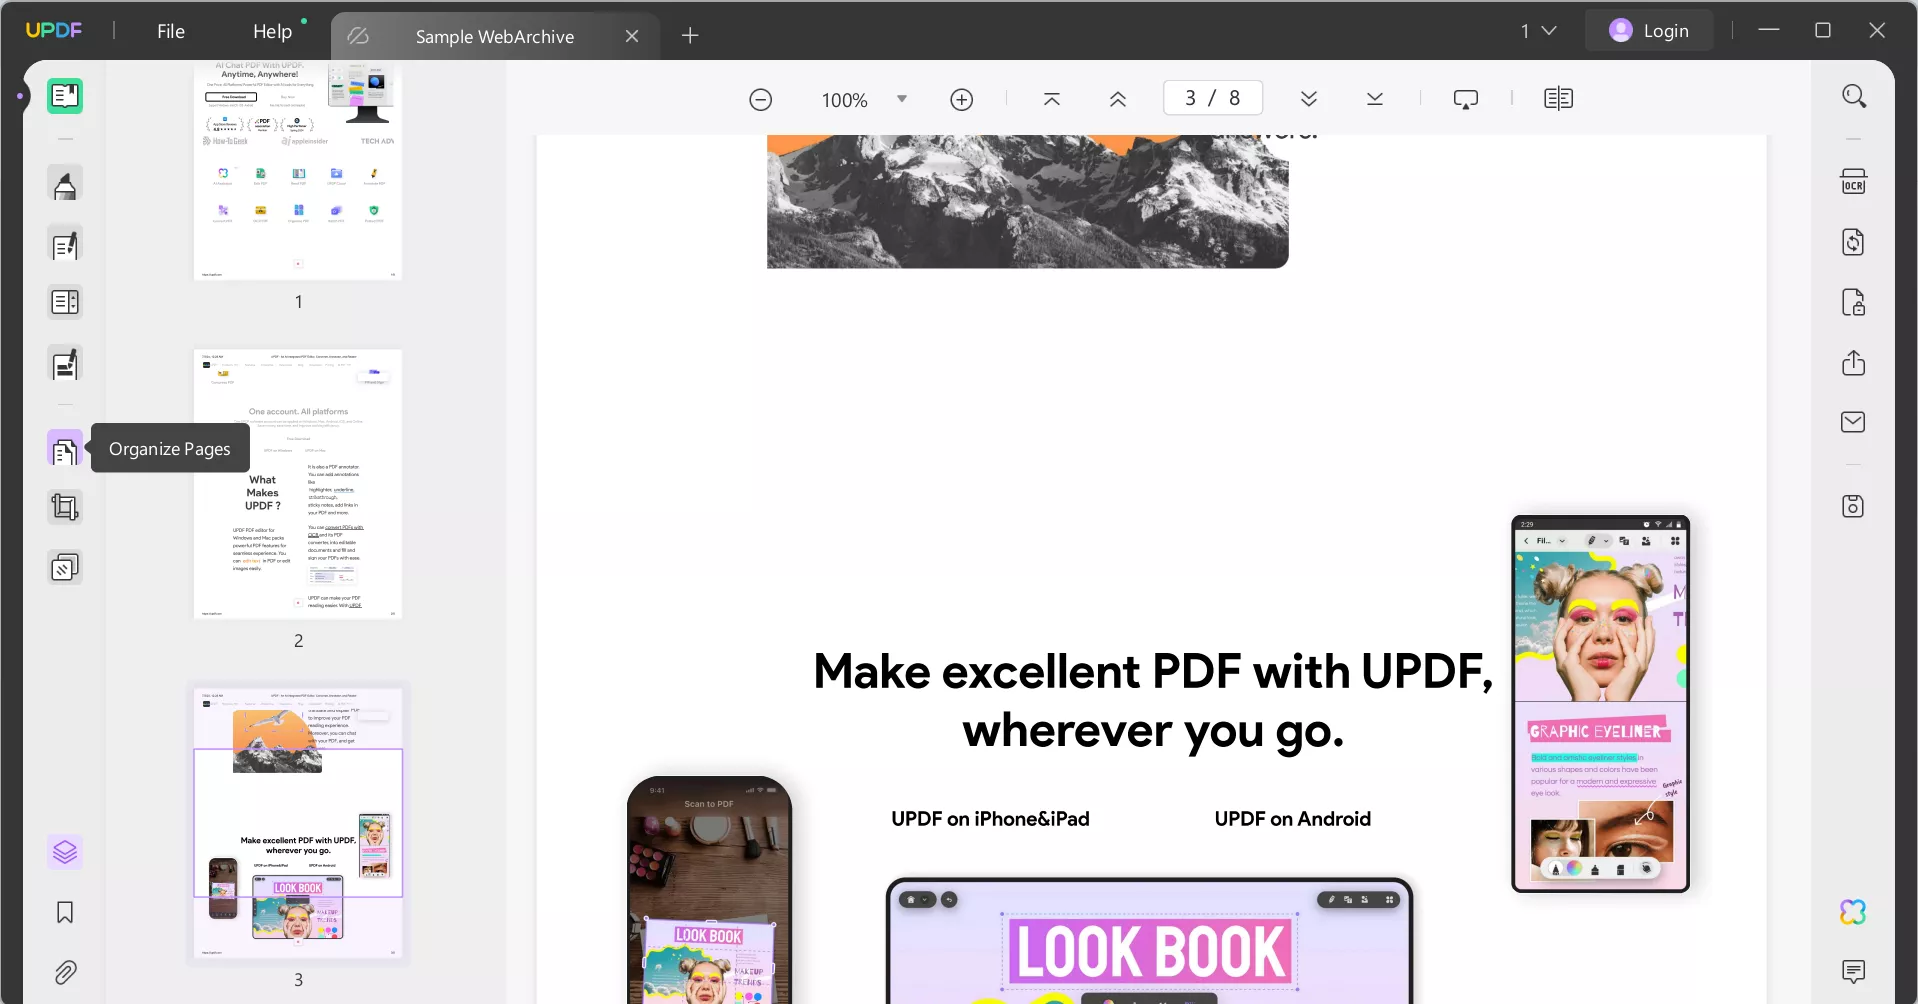Select page 3 thumbnail
The width and height of the screenshot is (1918, 1004).
(x=298, y=823)
